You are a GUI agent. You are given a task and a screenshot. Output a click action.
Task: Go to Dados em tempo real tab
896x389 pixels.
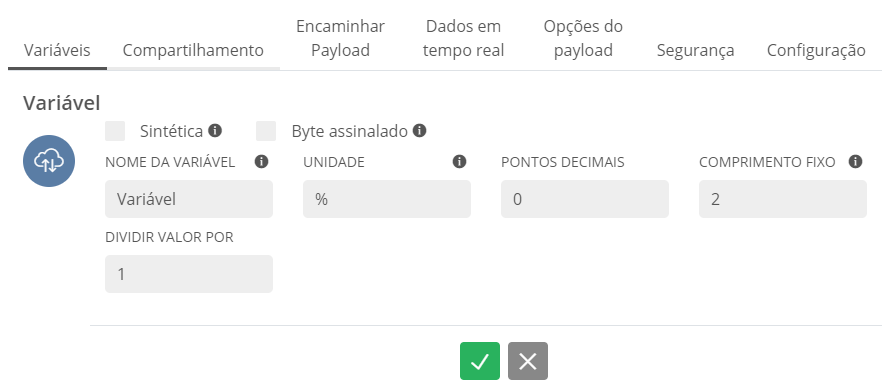coord(463,38)
